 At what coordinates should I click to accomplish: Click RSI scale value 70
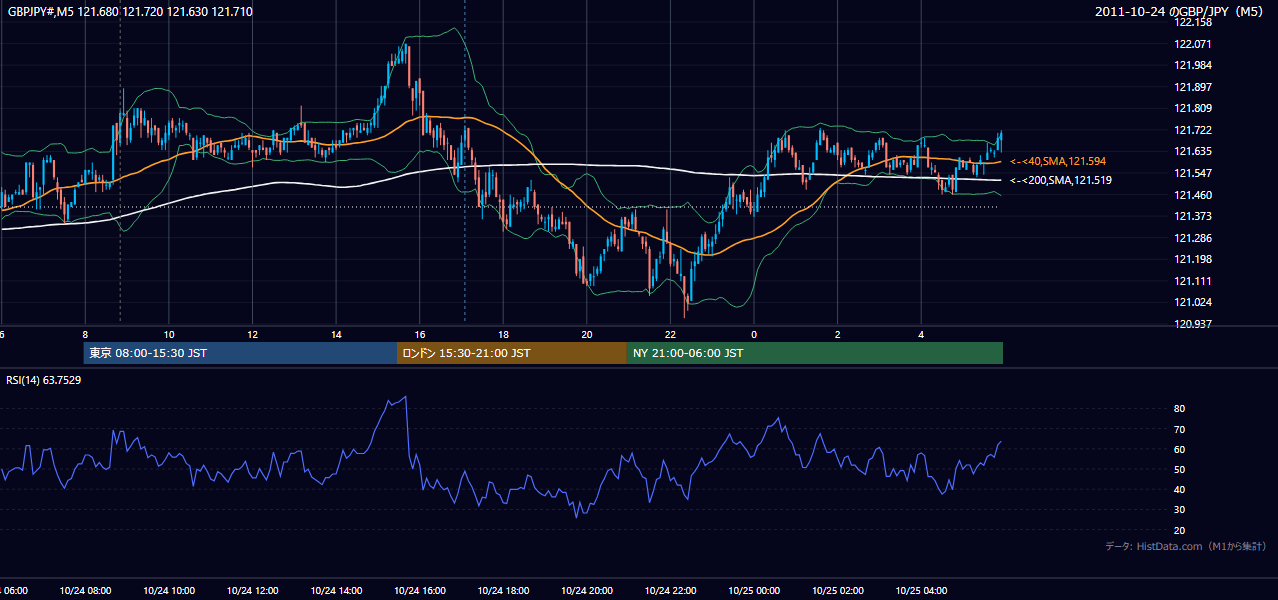point(1179,429)
